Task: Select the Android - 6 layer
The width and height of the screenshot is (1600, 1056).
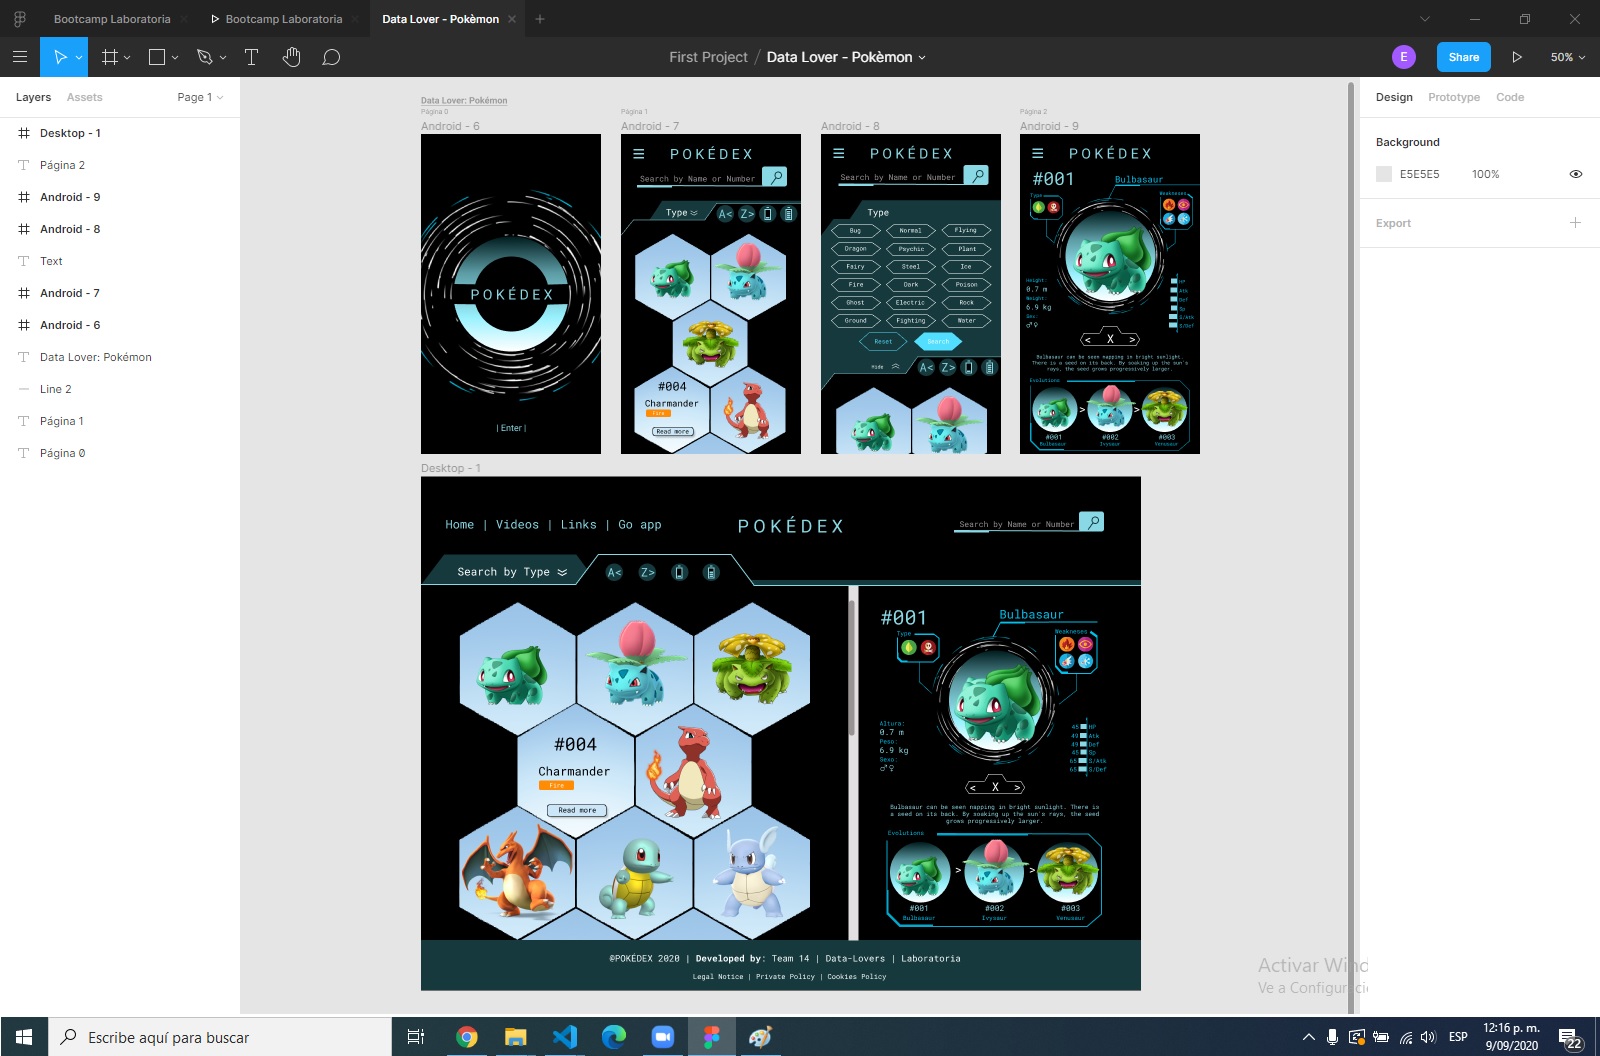Action: (x=120, y=325)
